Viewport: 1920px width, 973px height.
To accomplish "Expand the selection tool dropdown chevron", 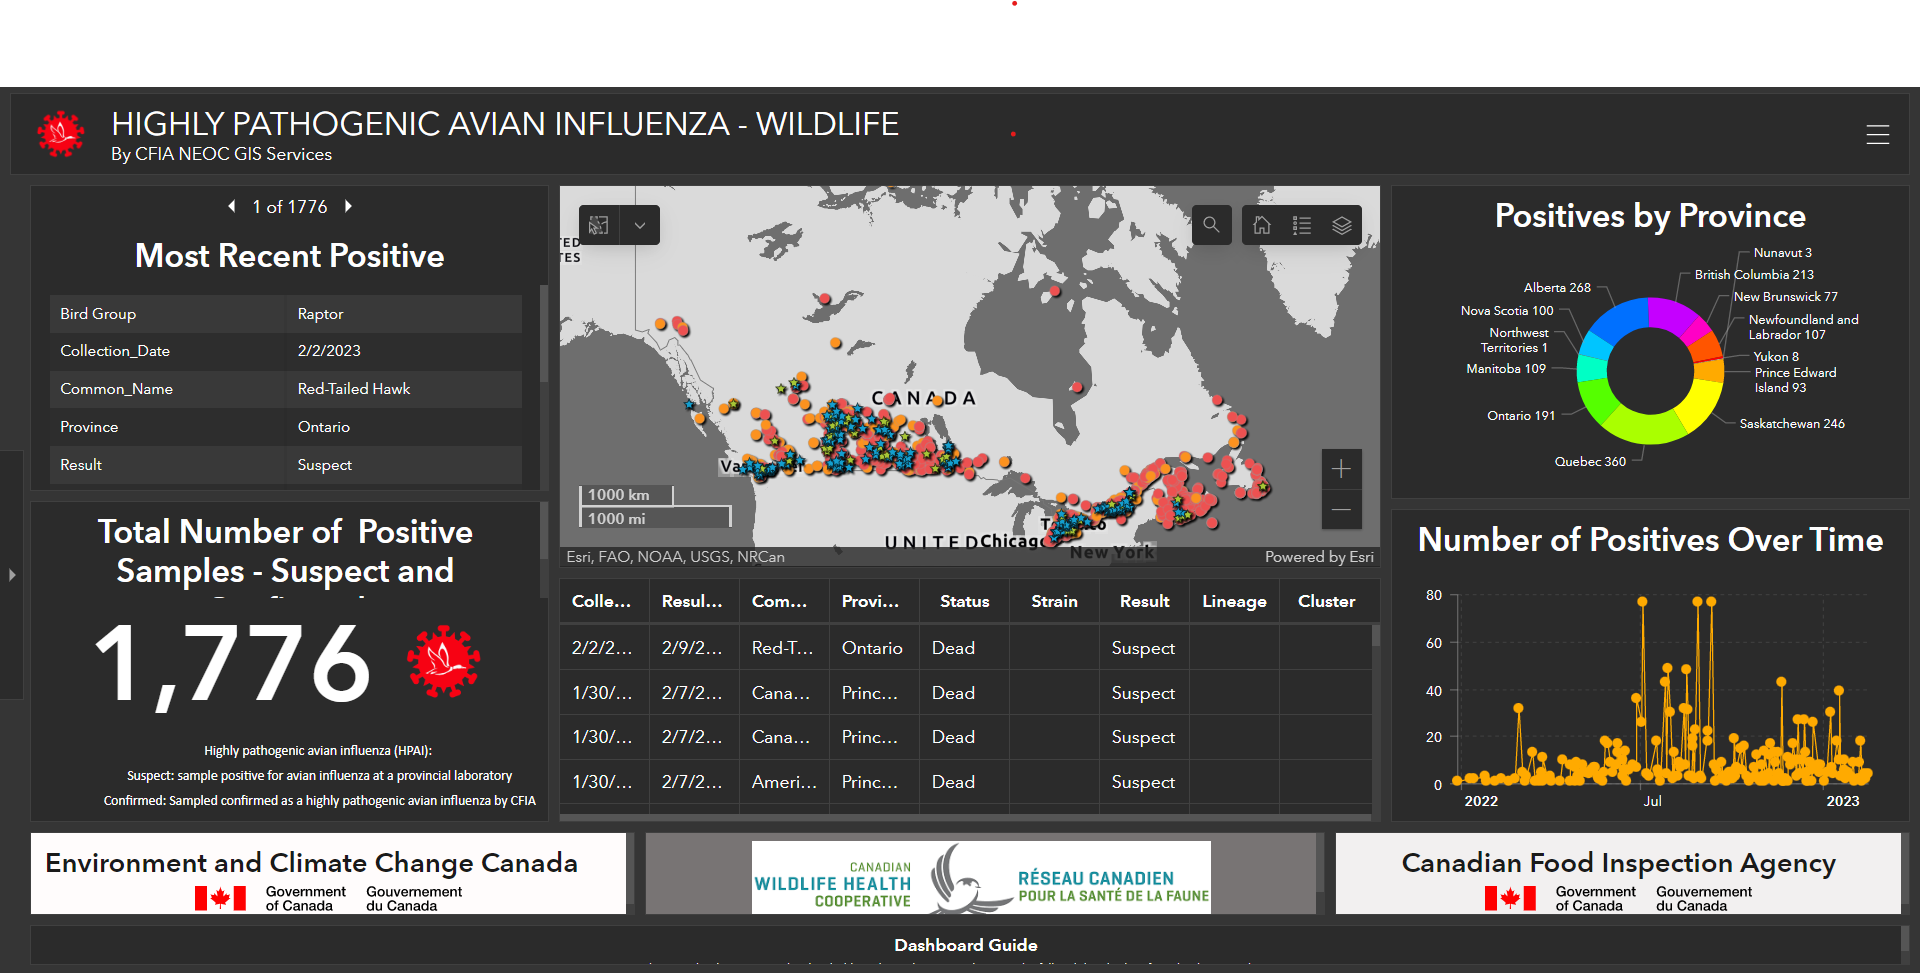I will 640,225.
